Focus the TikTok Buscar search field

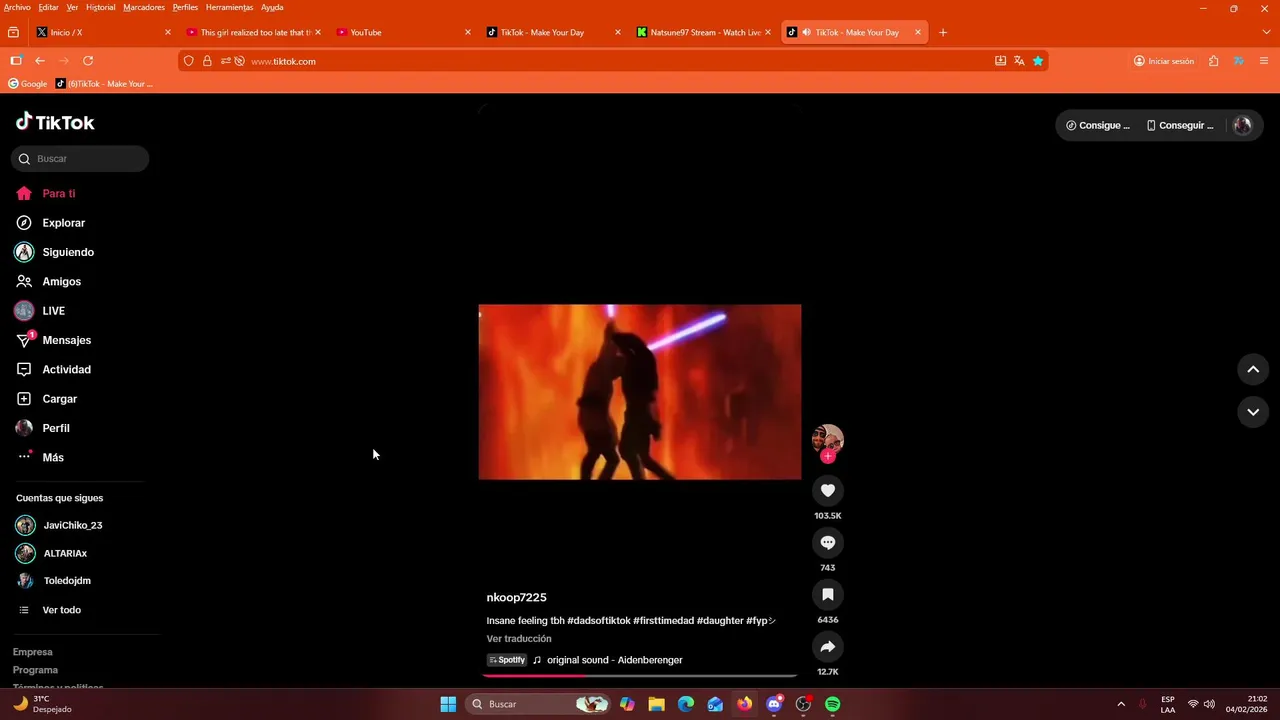point(80,159)
